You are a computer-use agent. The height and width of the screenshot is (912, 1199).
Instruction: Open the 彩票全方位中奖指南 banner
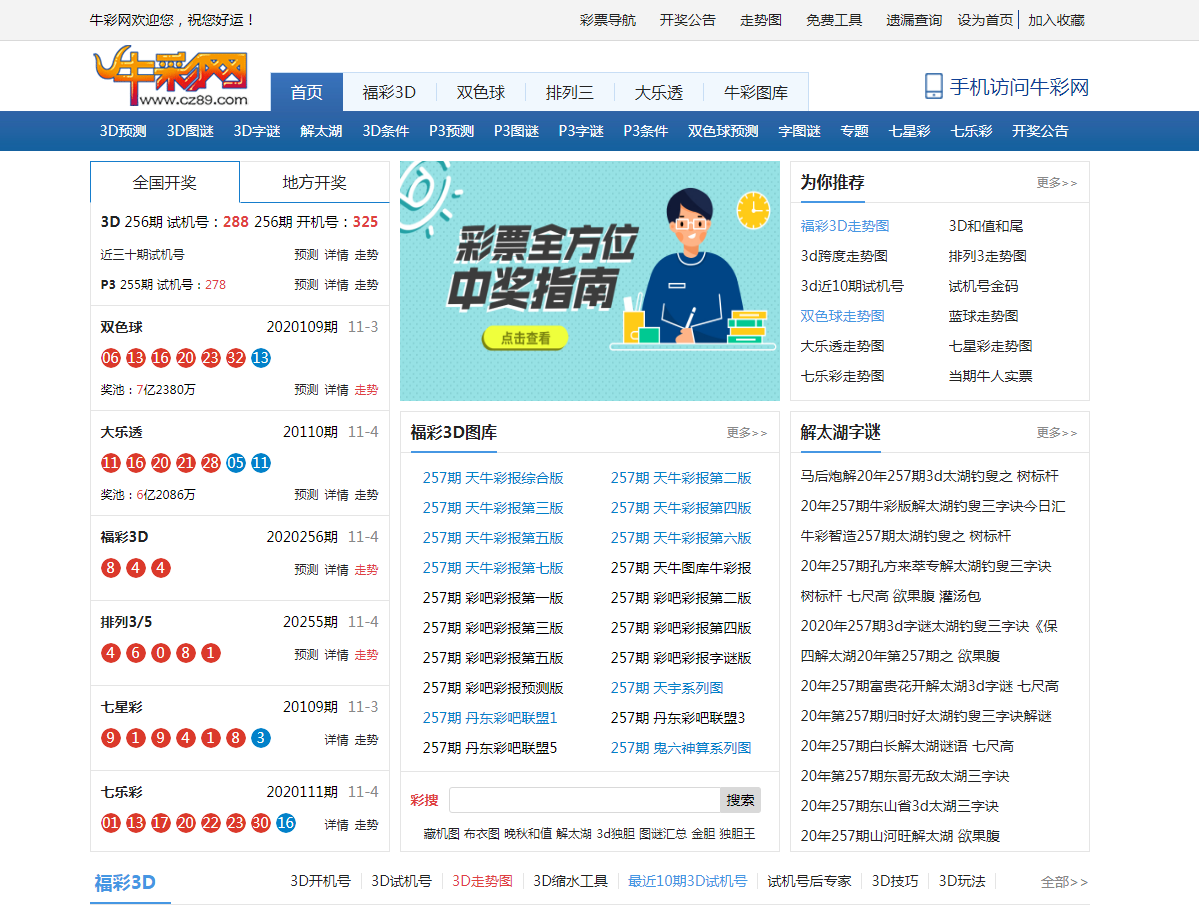pyautogui.click(x=589, y=280)
